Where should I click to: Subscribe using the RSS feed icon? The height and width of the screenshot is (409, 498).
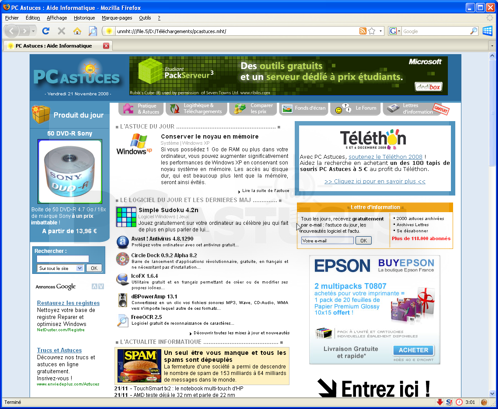[363, 31]
